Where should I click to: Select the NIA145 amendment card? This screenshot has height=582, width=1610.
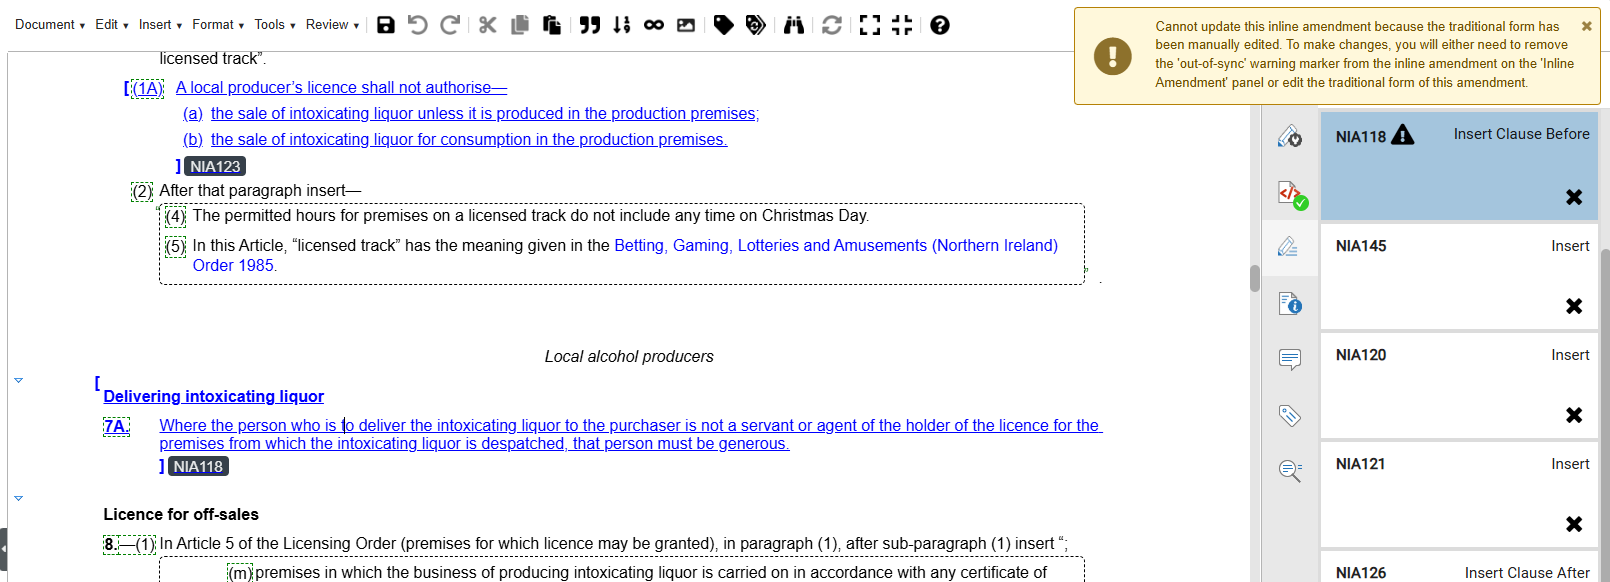coord(1458,275)
